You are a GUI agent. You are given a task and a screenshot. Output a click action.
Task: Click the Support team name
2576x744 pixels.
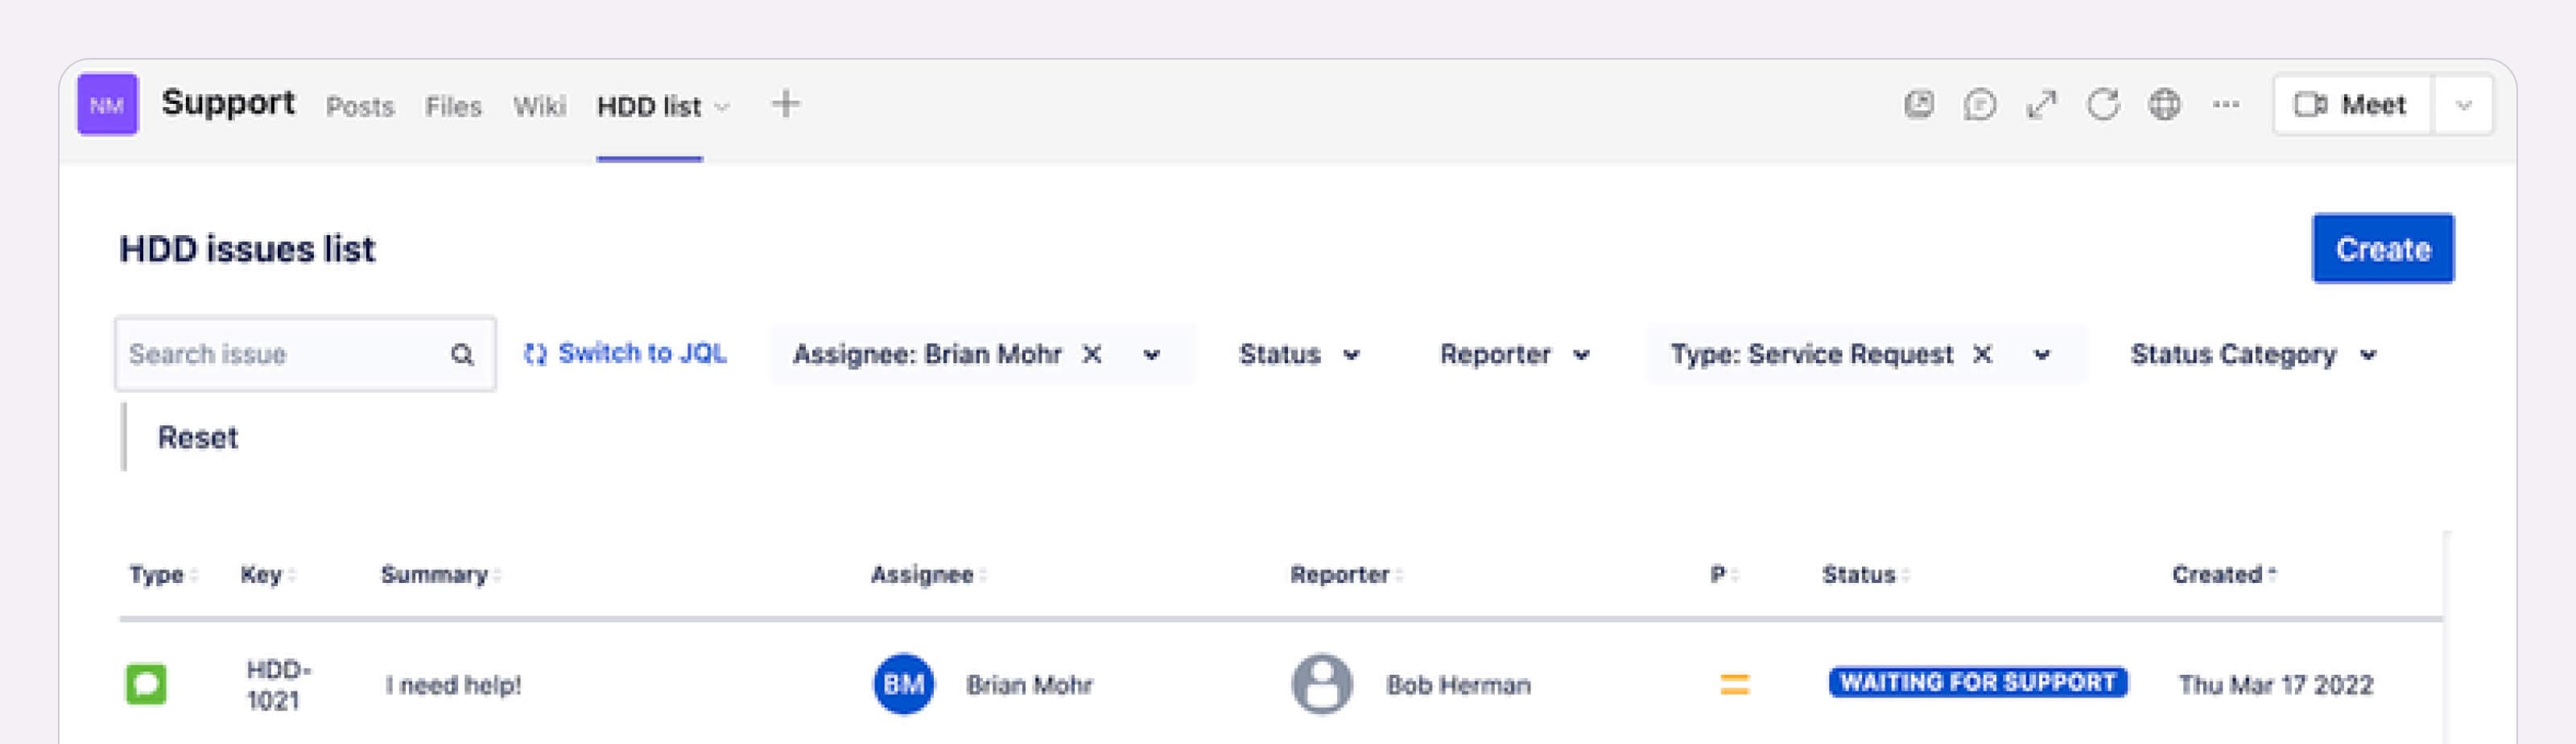(228, 102)
